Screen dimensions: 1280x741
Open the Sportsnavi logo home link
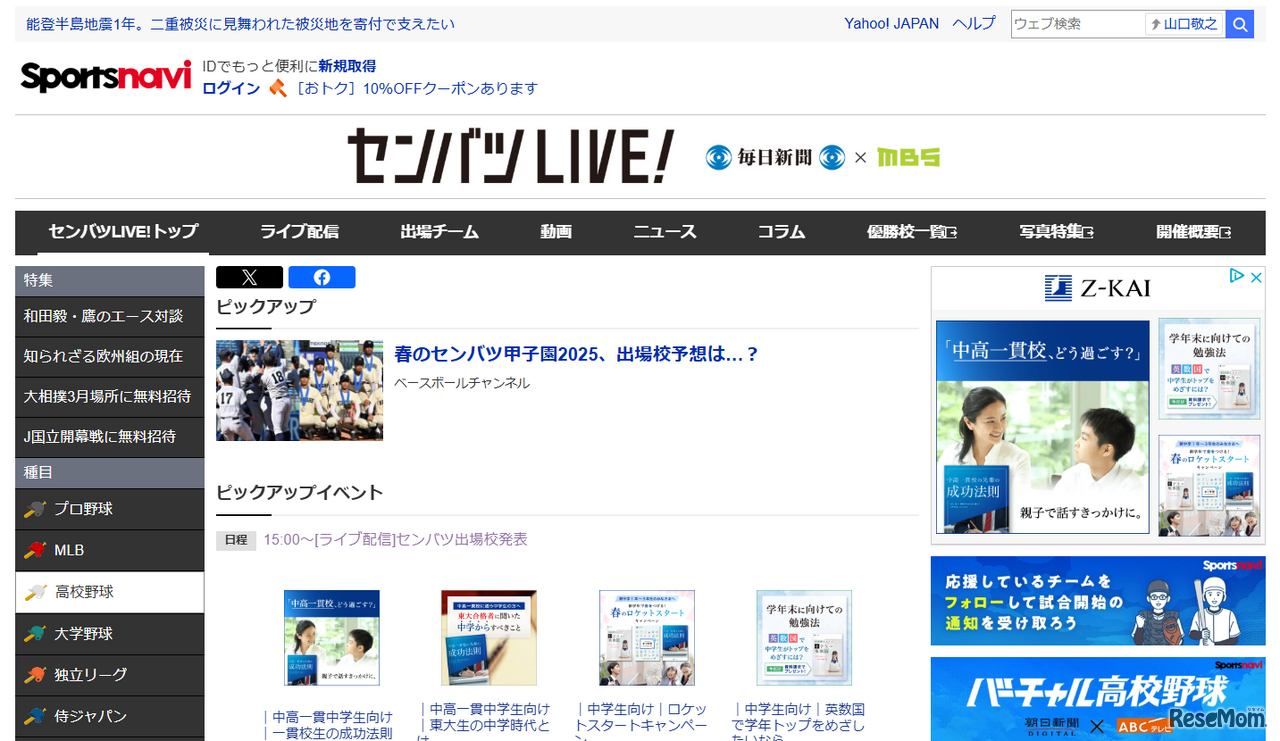[106, 76]
